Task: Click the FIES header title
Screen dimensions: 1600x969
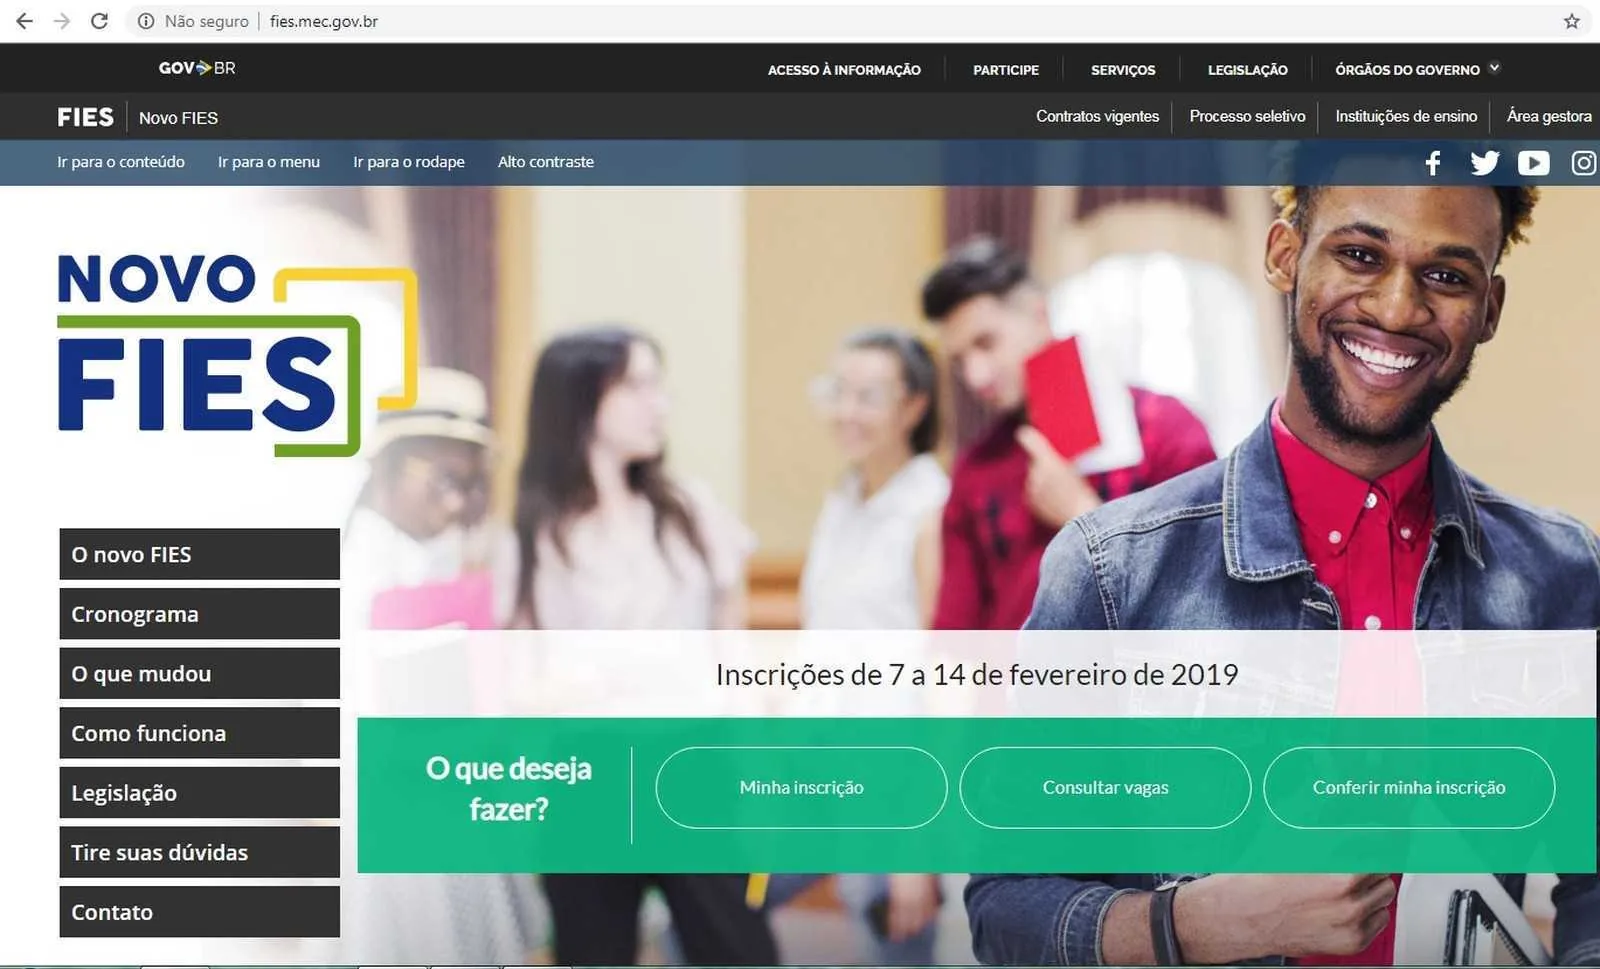Action: [85, 117]
